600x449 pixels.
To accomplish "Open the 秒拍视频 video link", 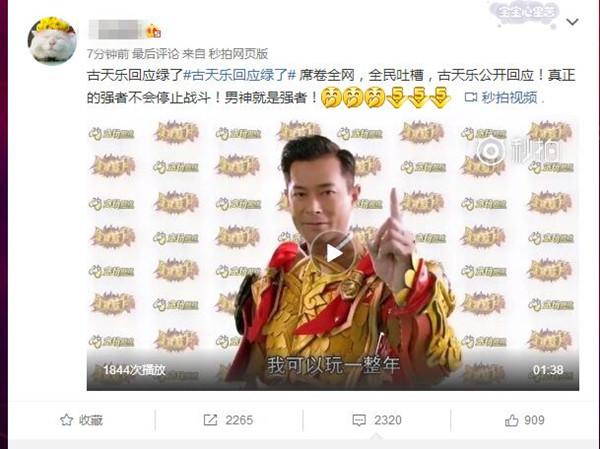I will [509, 98].
